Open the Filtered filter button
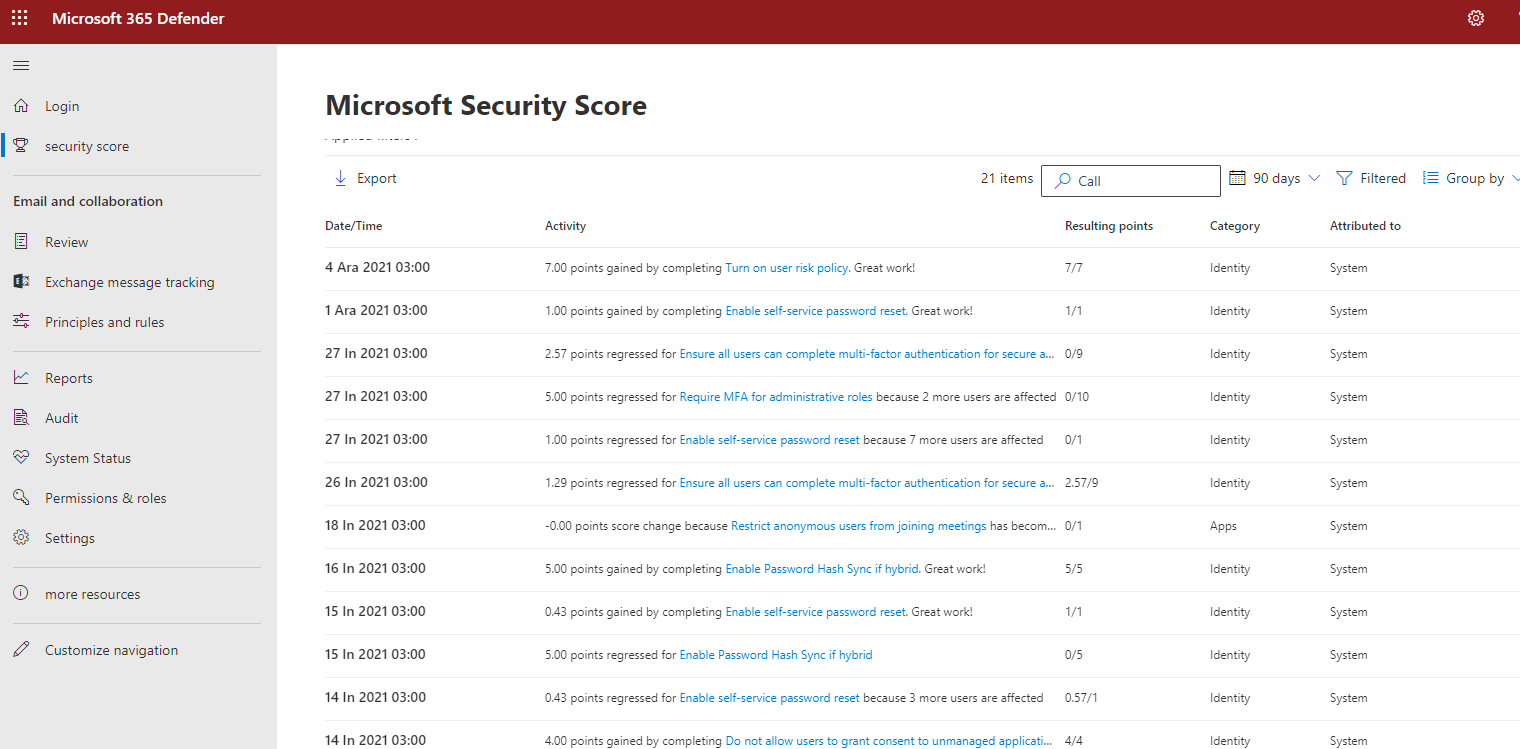Screen dimensions: 1520x749 pyautogui.click(x=1371, y=178)
